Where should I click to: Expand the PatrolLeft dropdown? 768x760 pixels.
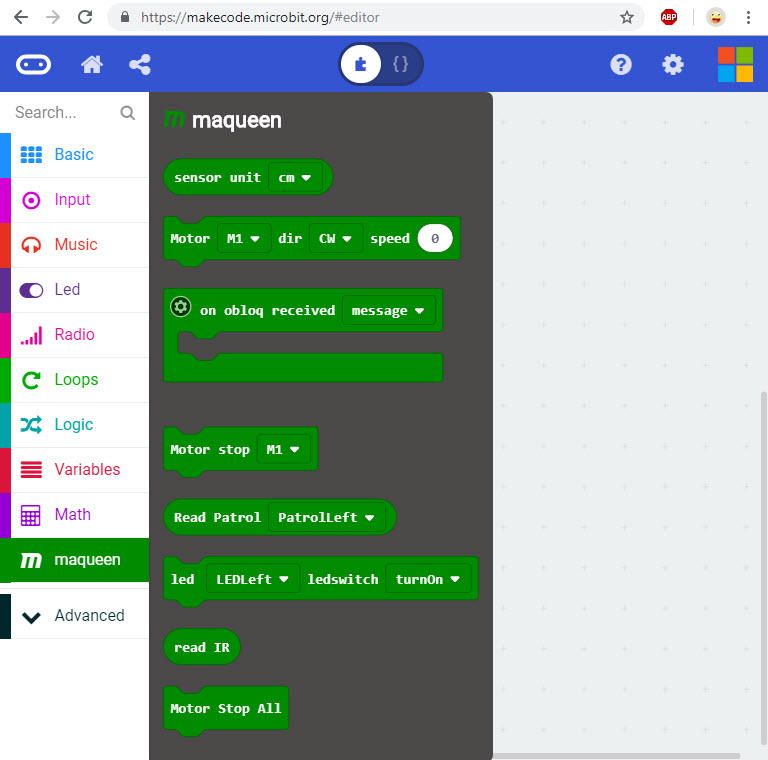pyautogui.click(x=327, y=518)
